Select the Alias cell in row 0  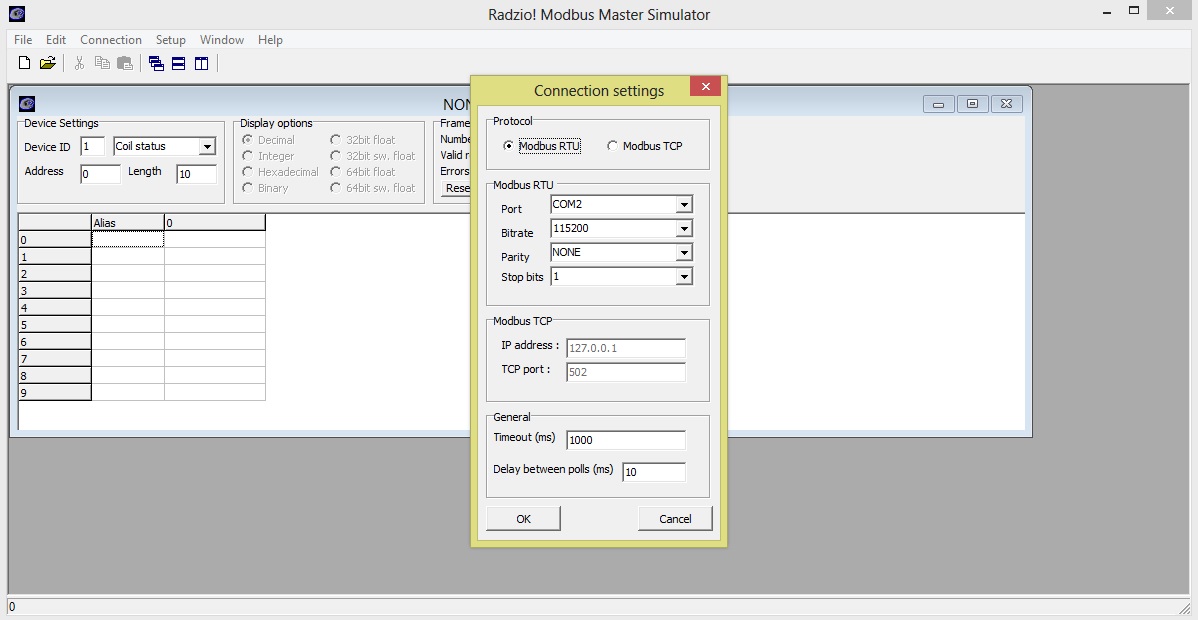128,239
